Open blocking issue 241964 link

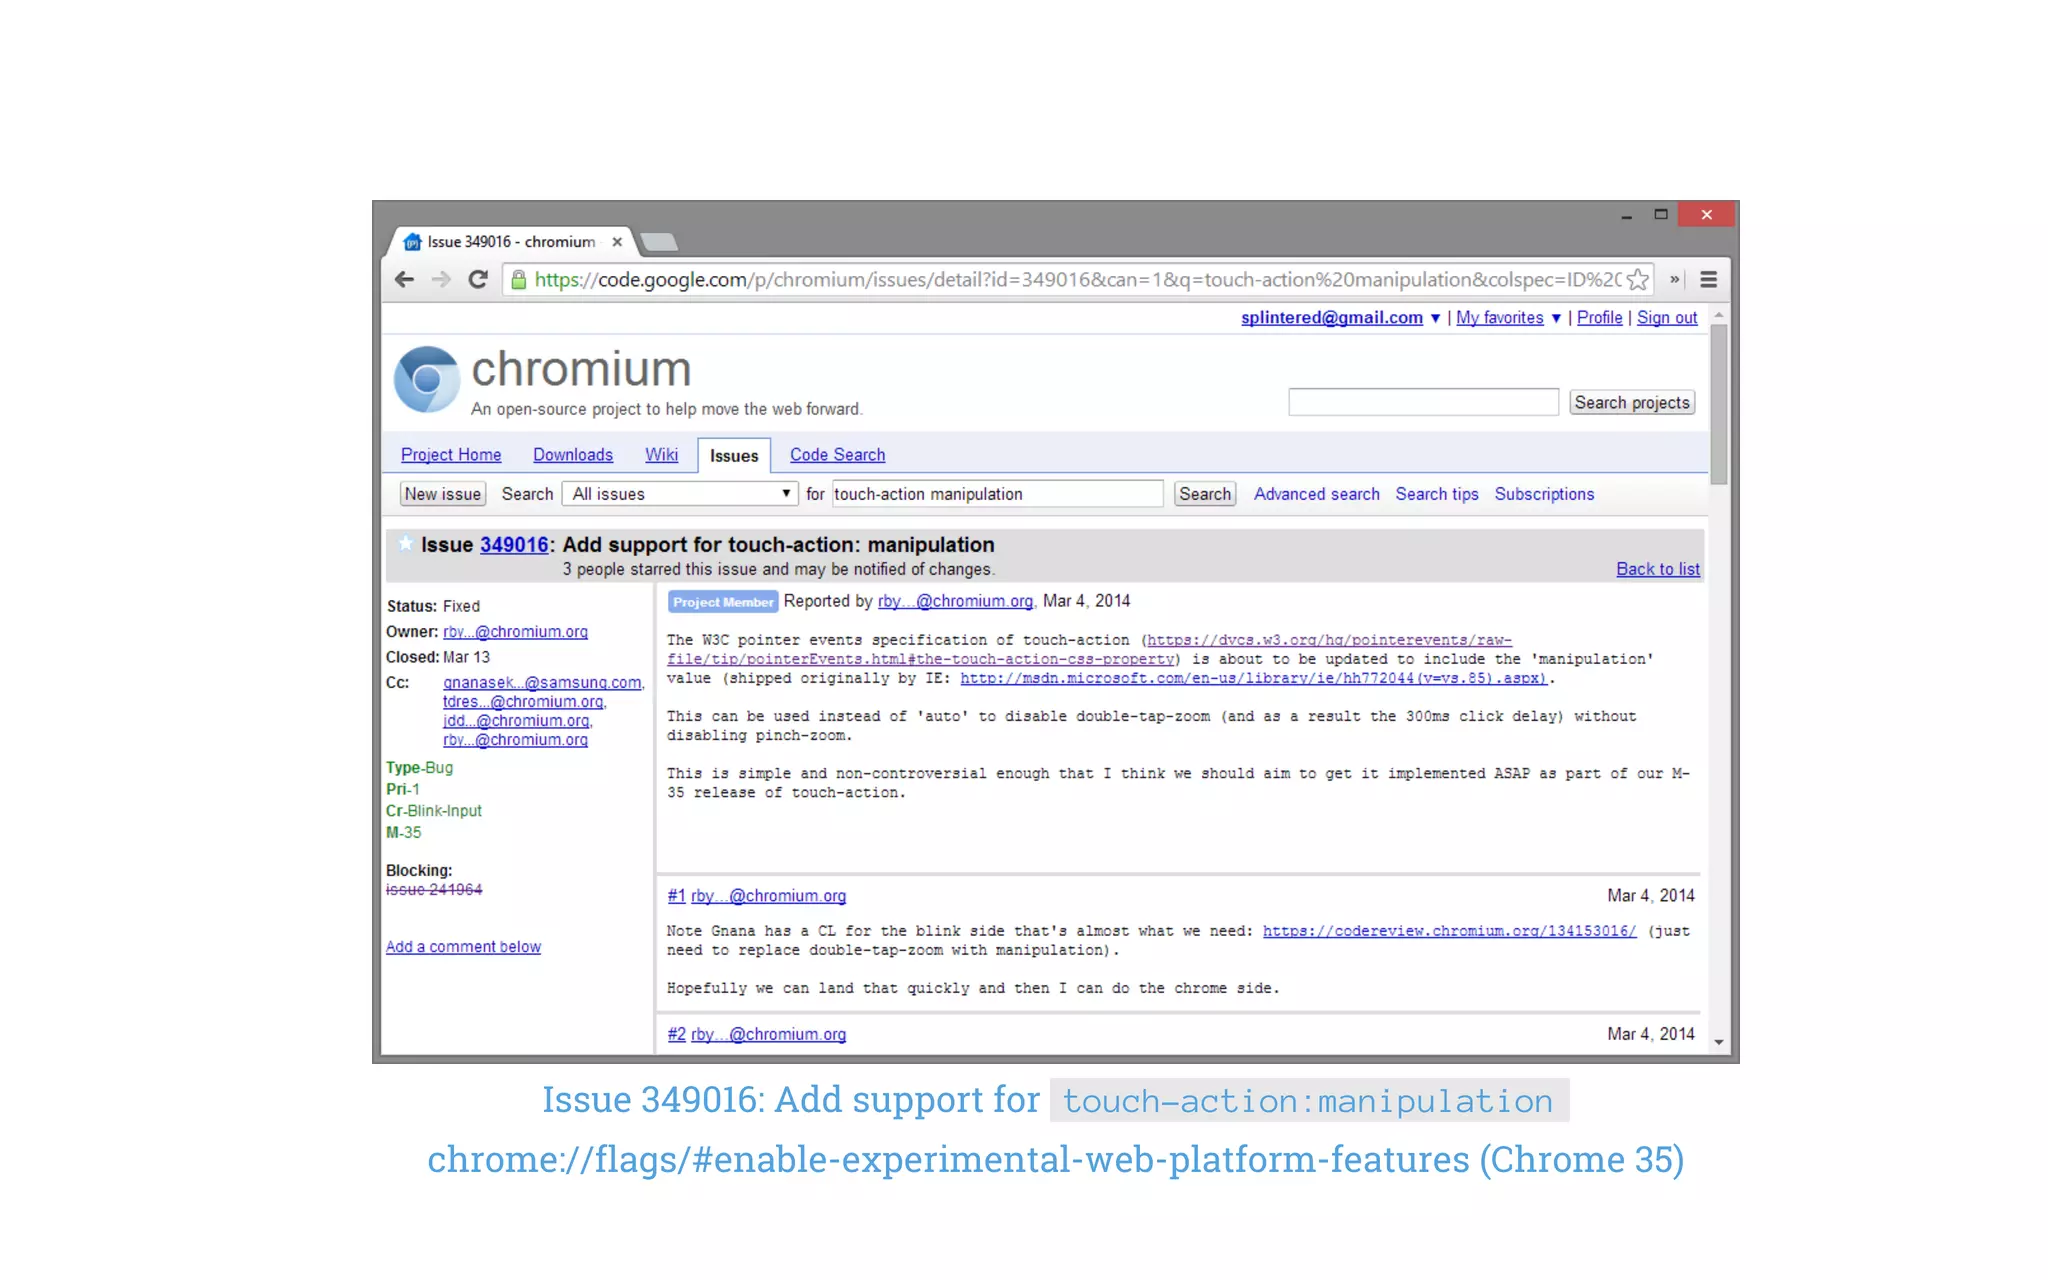click(434, 890)
